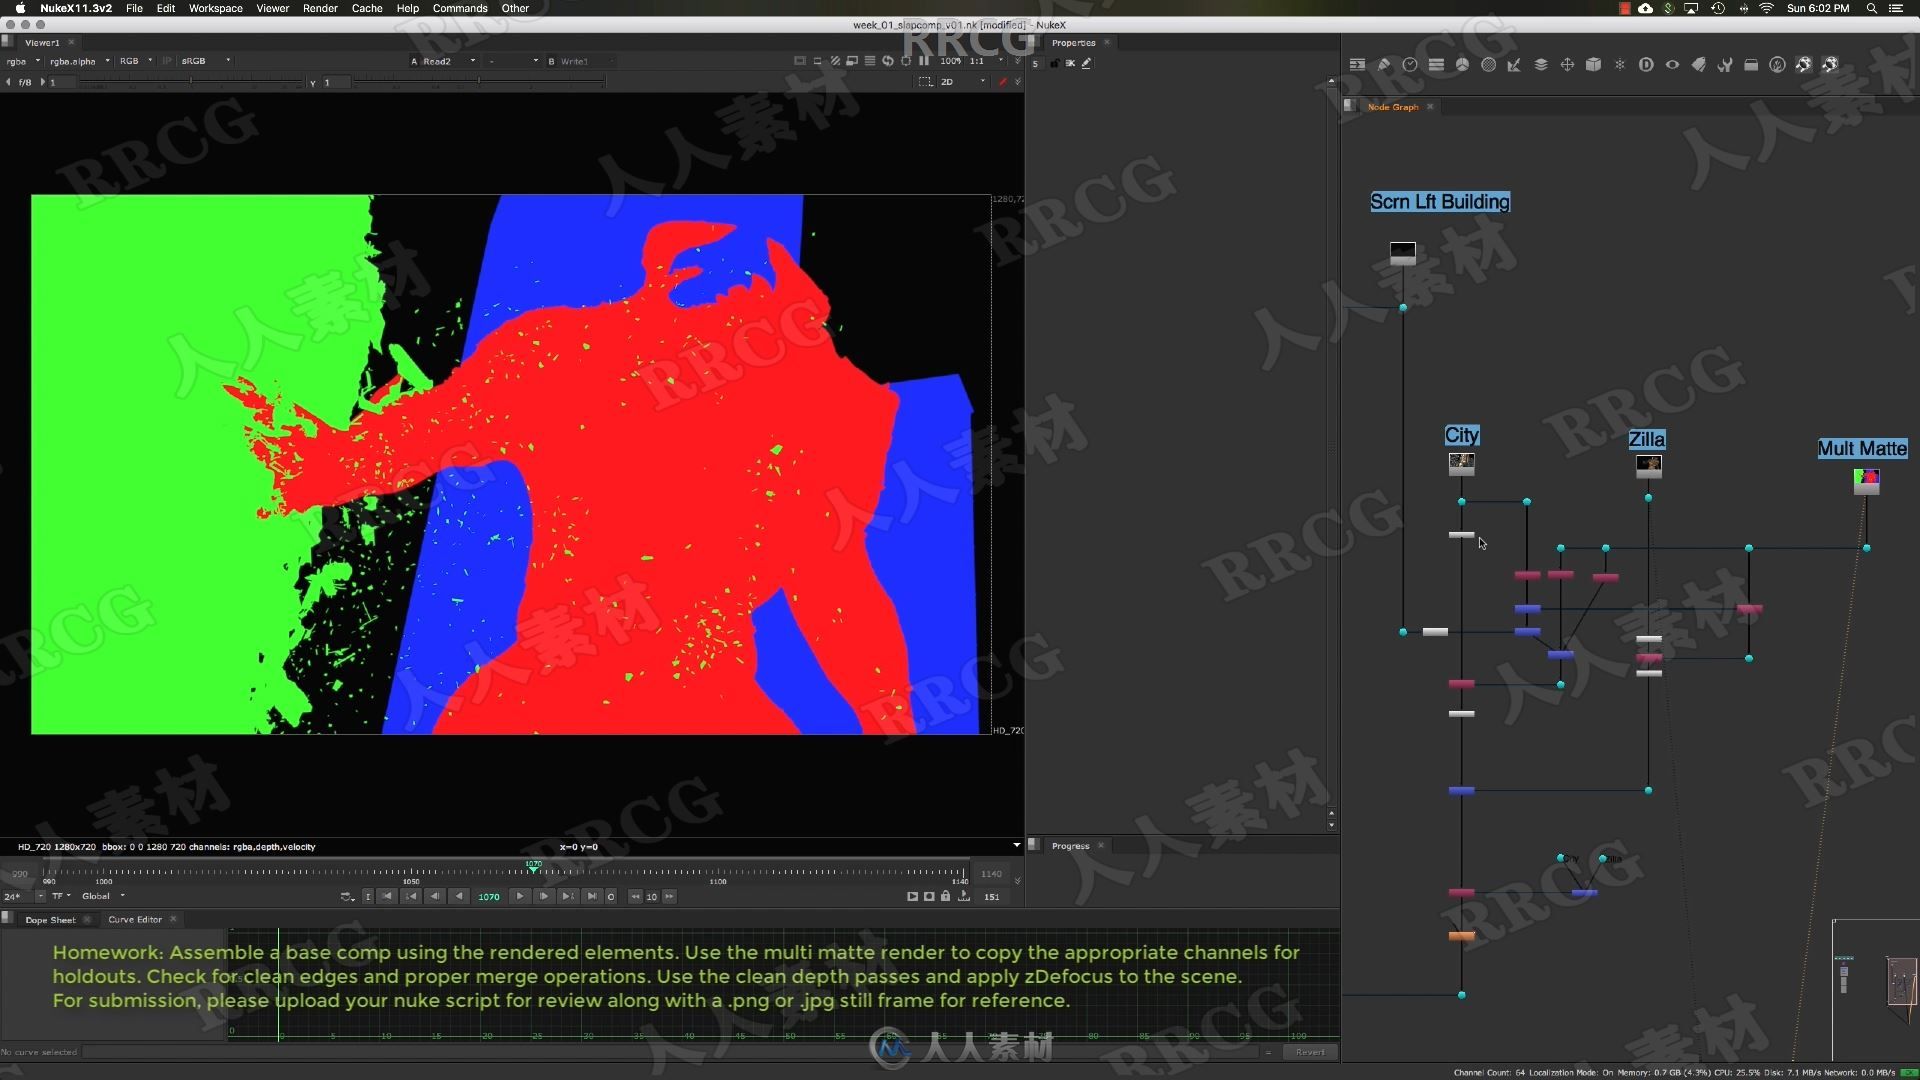Click the Global dropdown in timeline
Viewport: 1920px width, 1080px height.
click(x=103, y=897)
